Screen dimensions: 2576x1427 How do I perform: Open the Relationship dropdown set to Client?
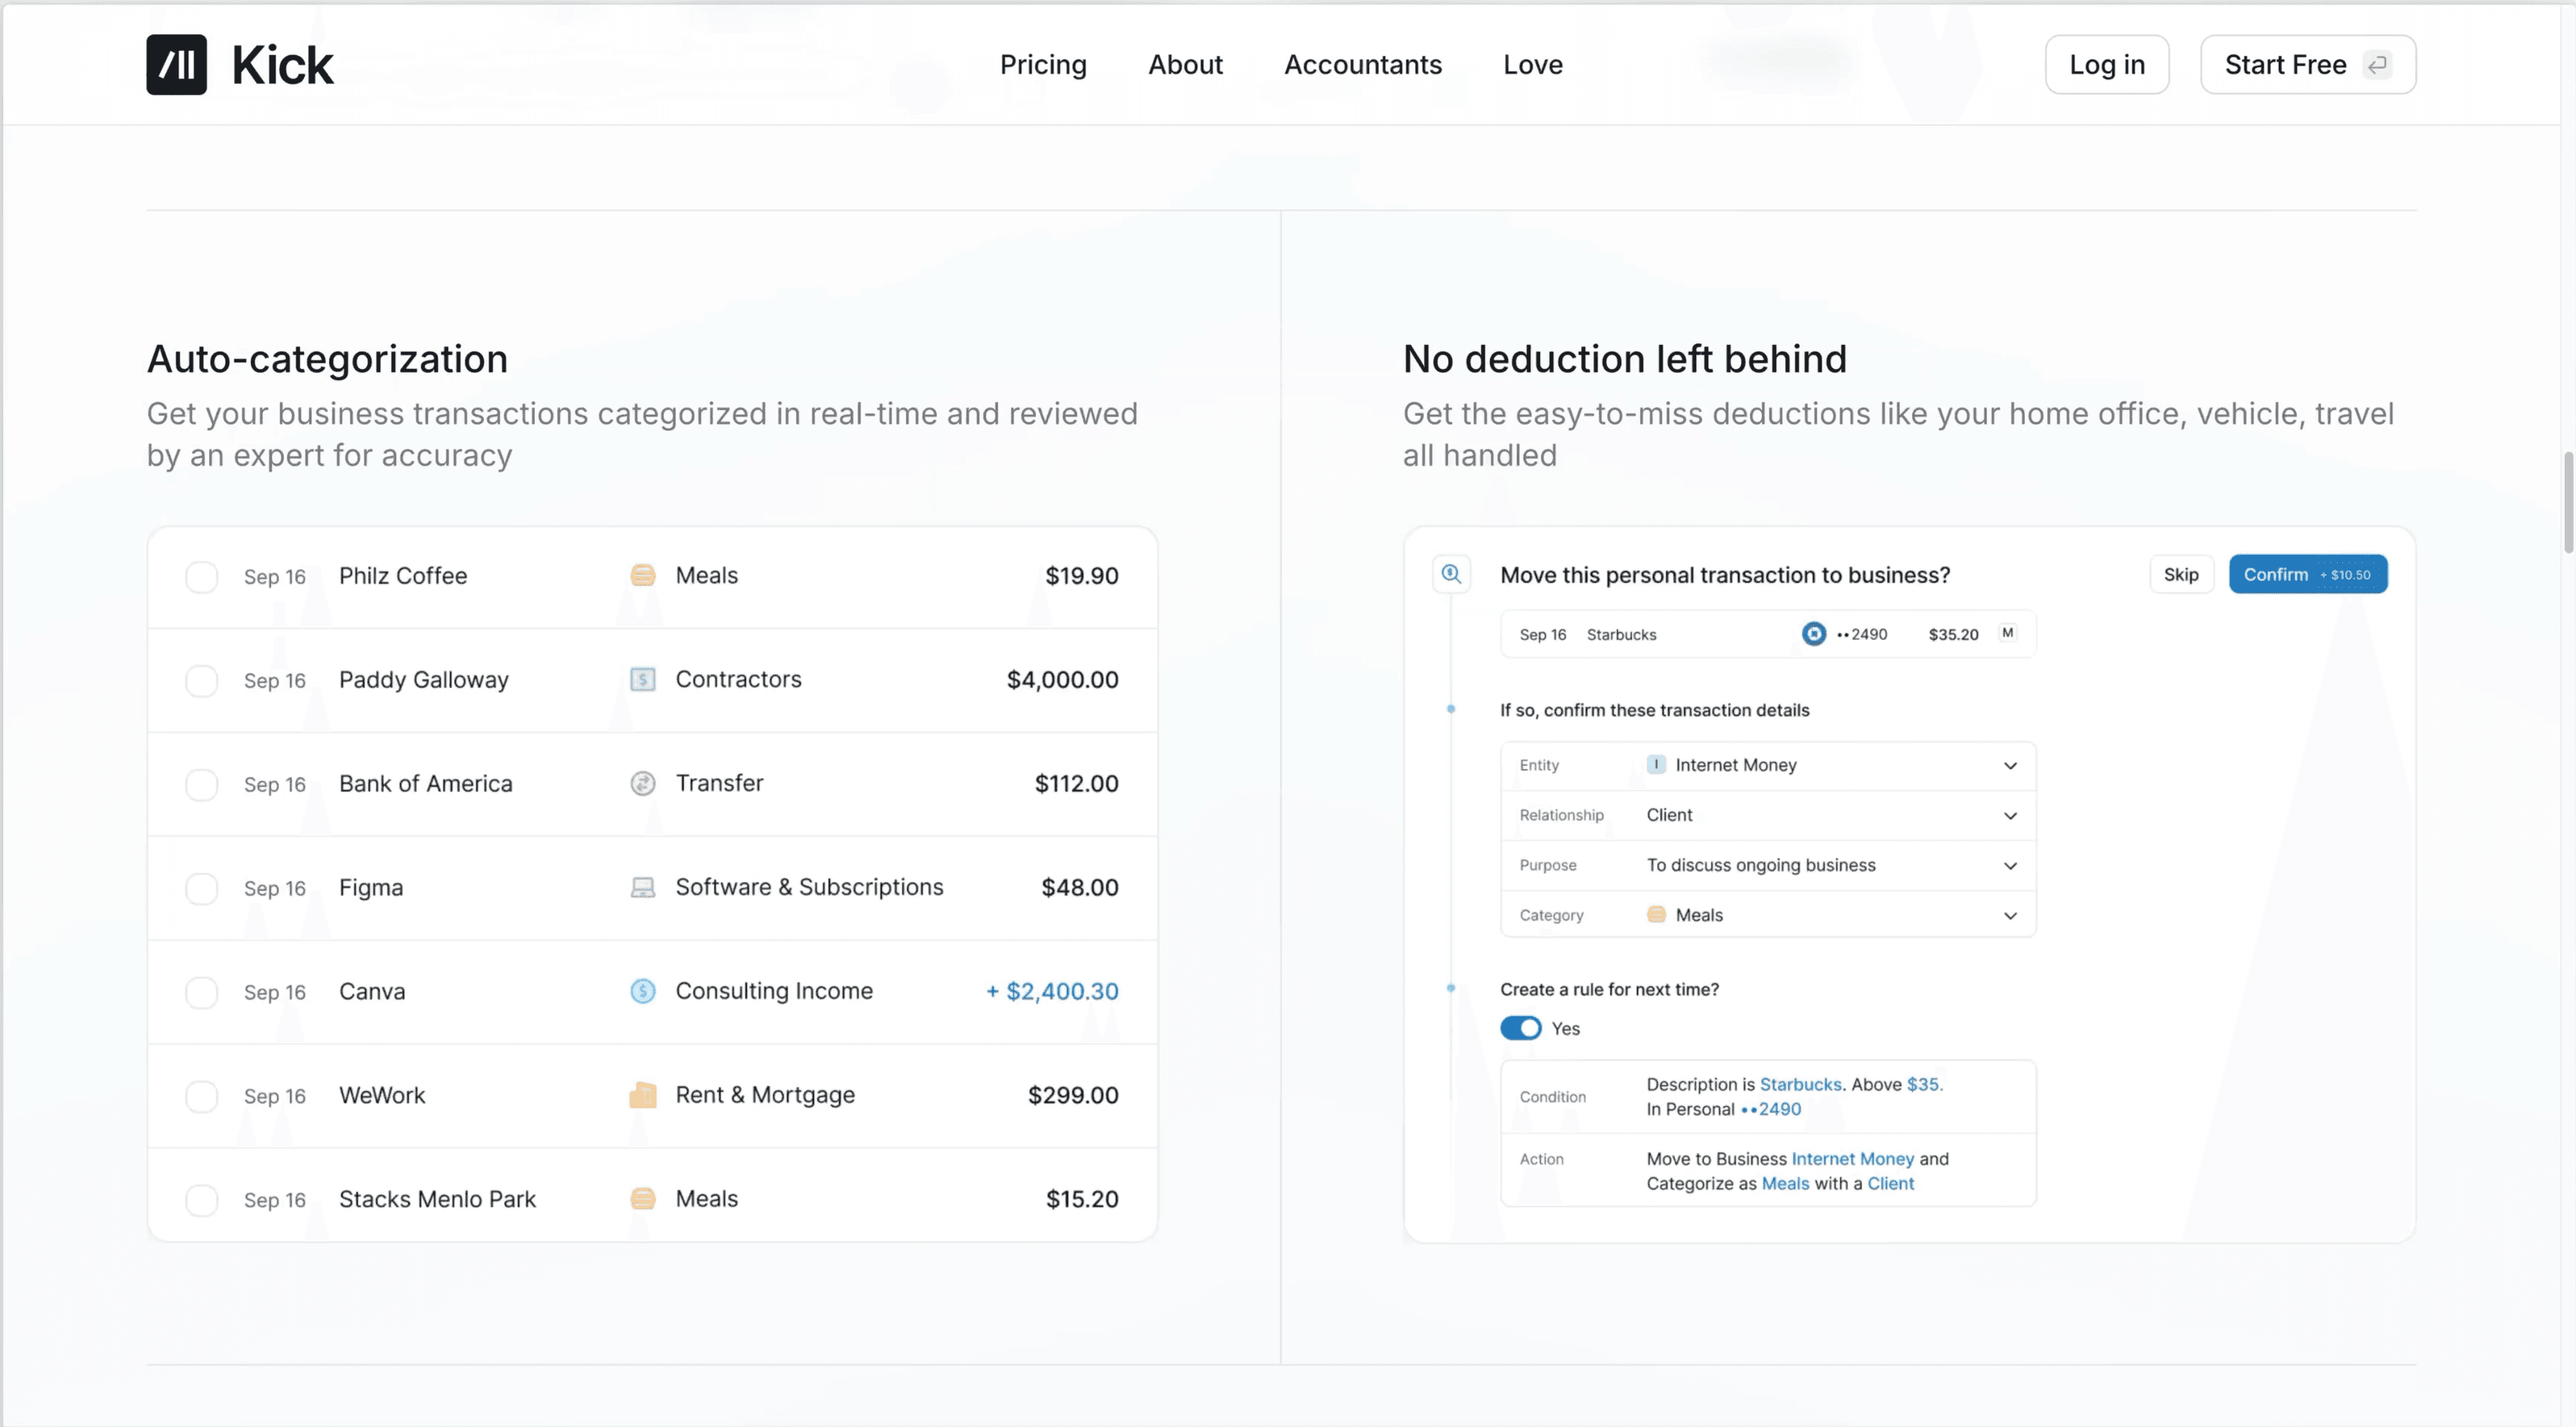(x=1768, y=816)
